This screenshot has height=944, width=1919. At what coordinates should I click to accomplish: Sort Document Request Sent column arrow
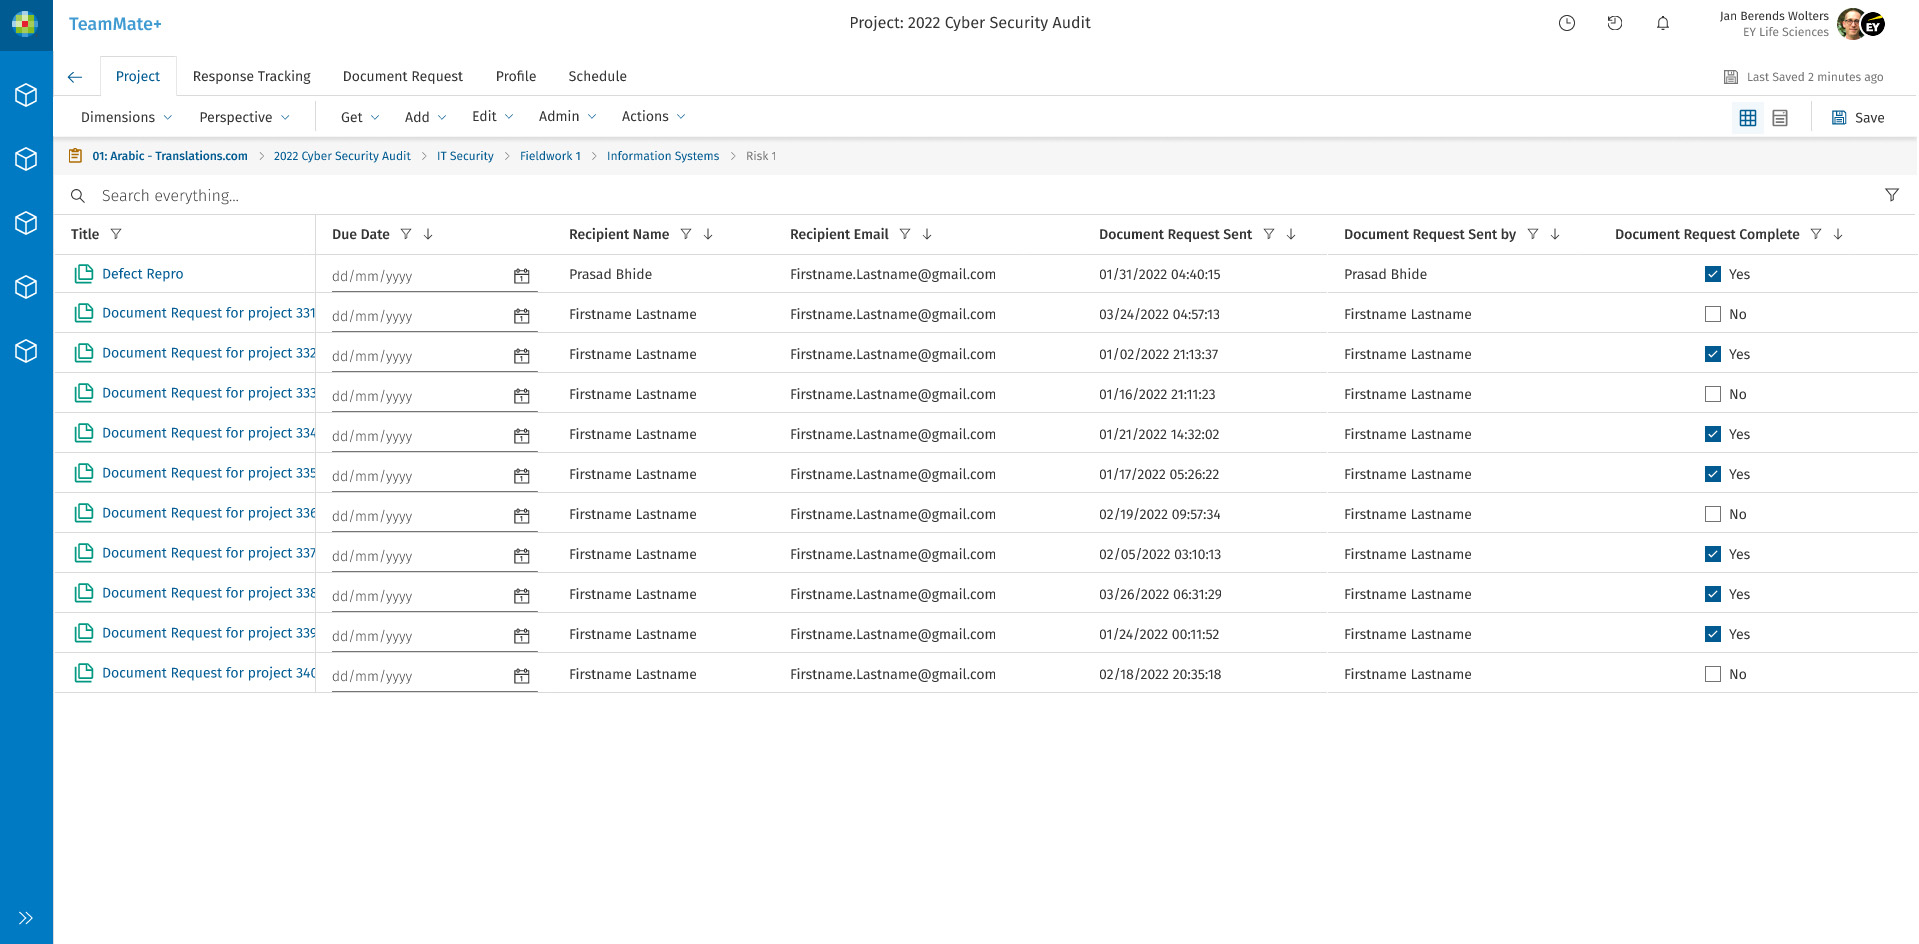[1291, 234]
